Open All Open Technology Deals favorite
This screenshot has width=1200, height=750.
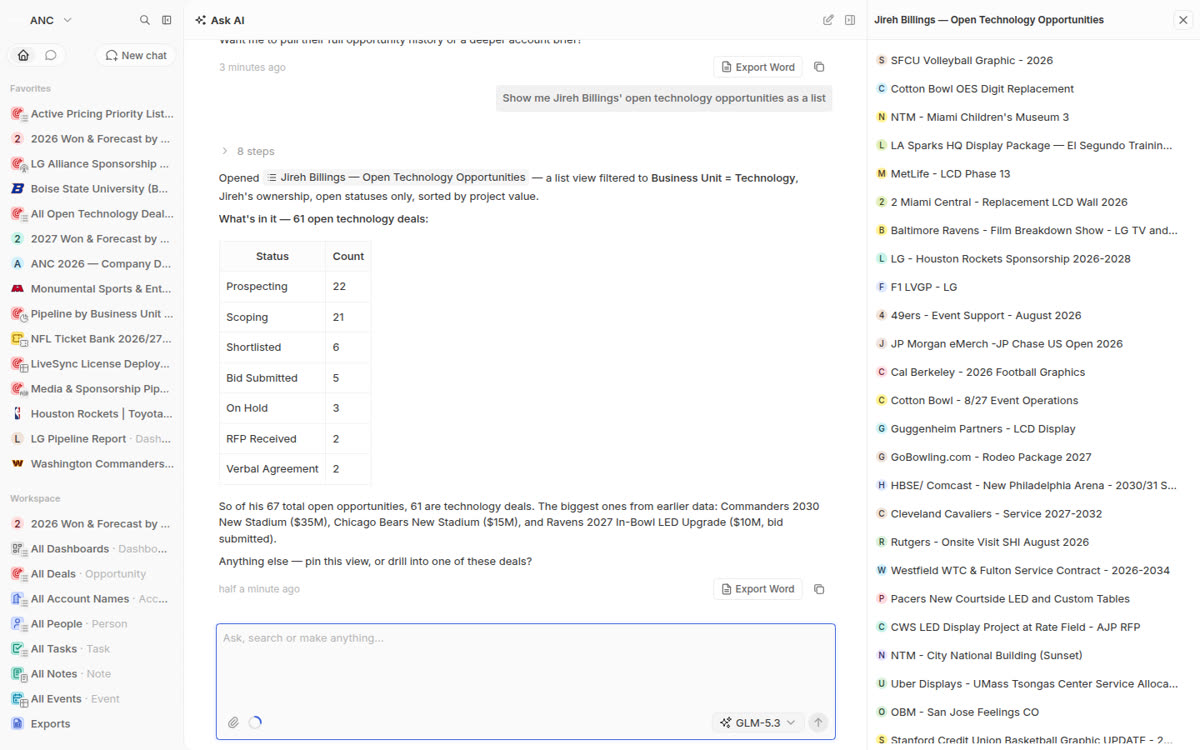(92, 214)
